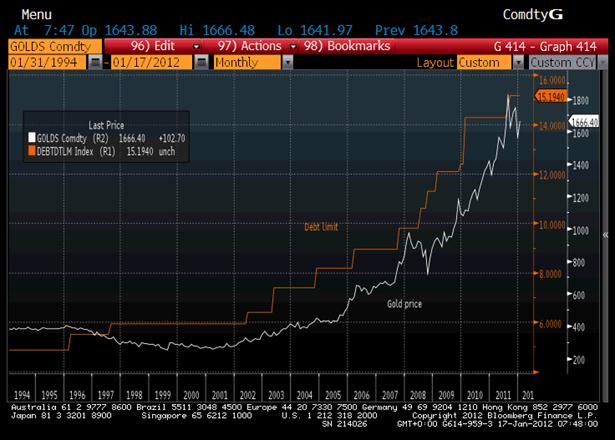Click the Lo 1641.97 quote value

315,31
